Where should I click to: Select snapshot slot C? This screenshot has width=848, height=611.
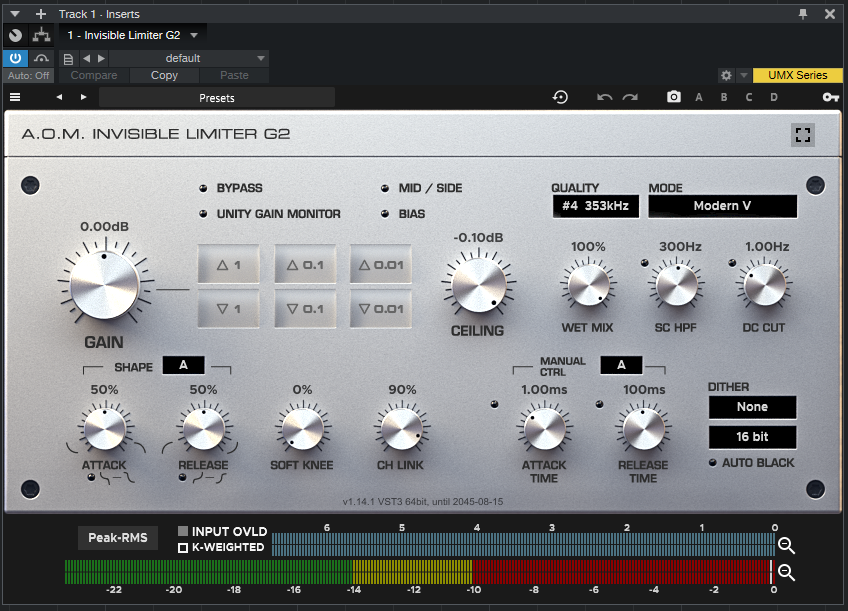748,97
